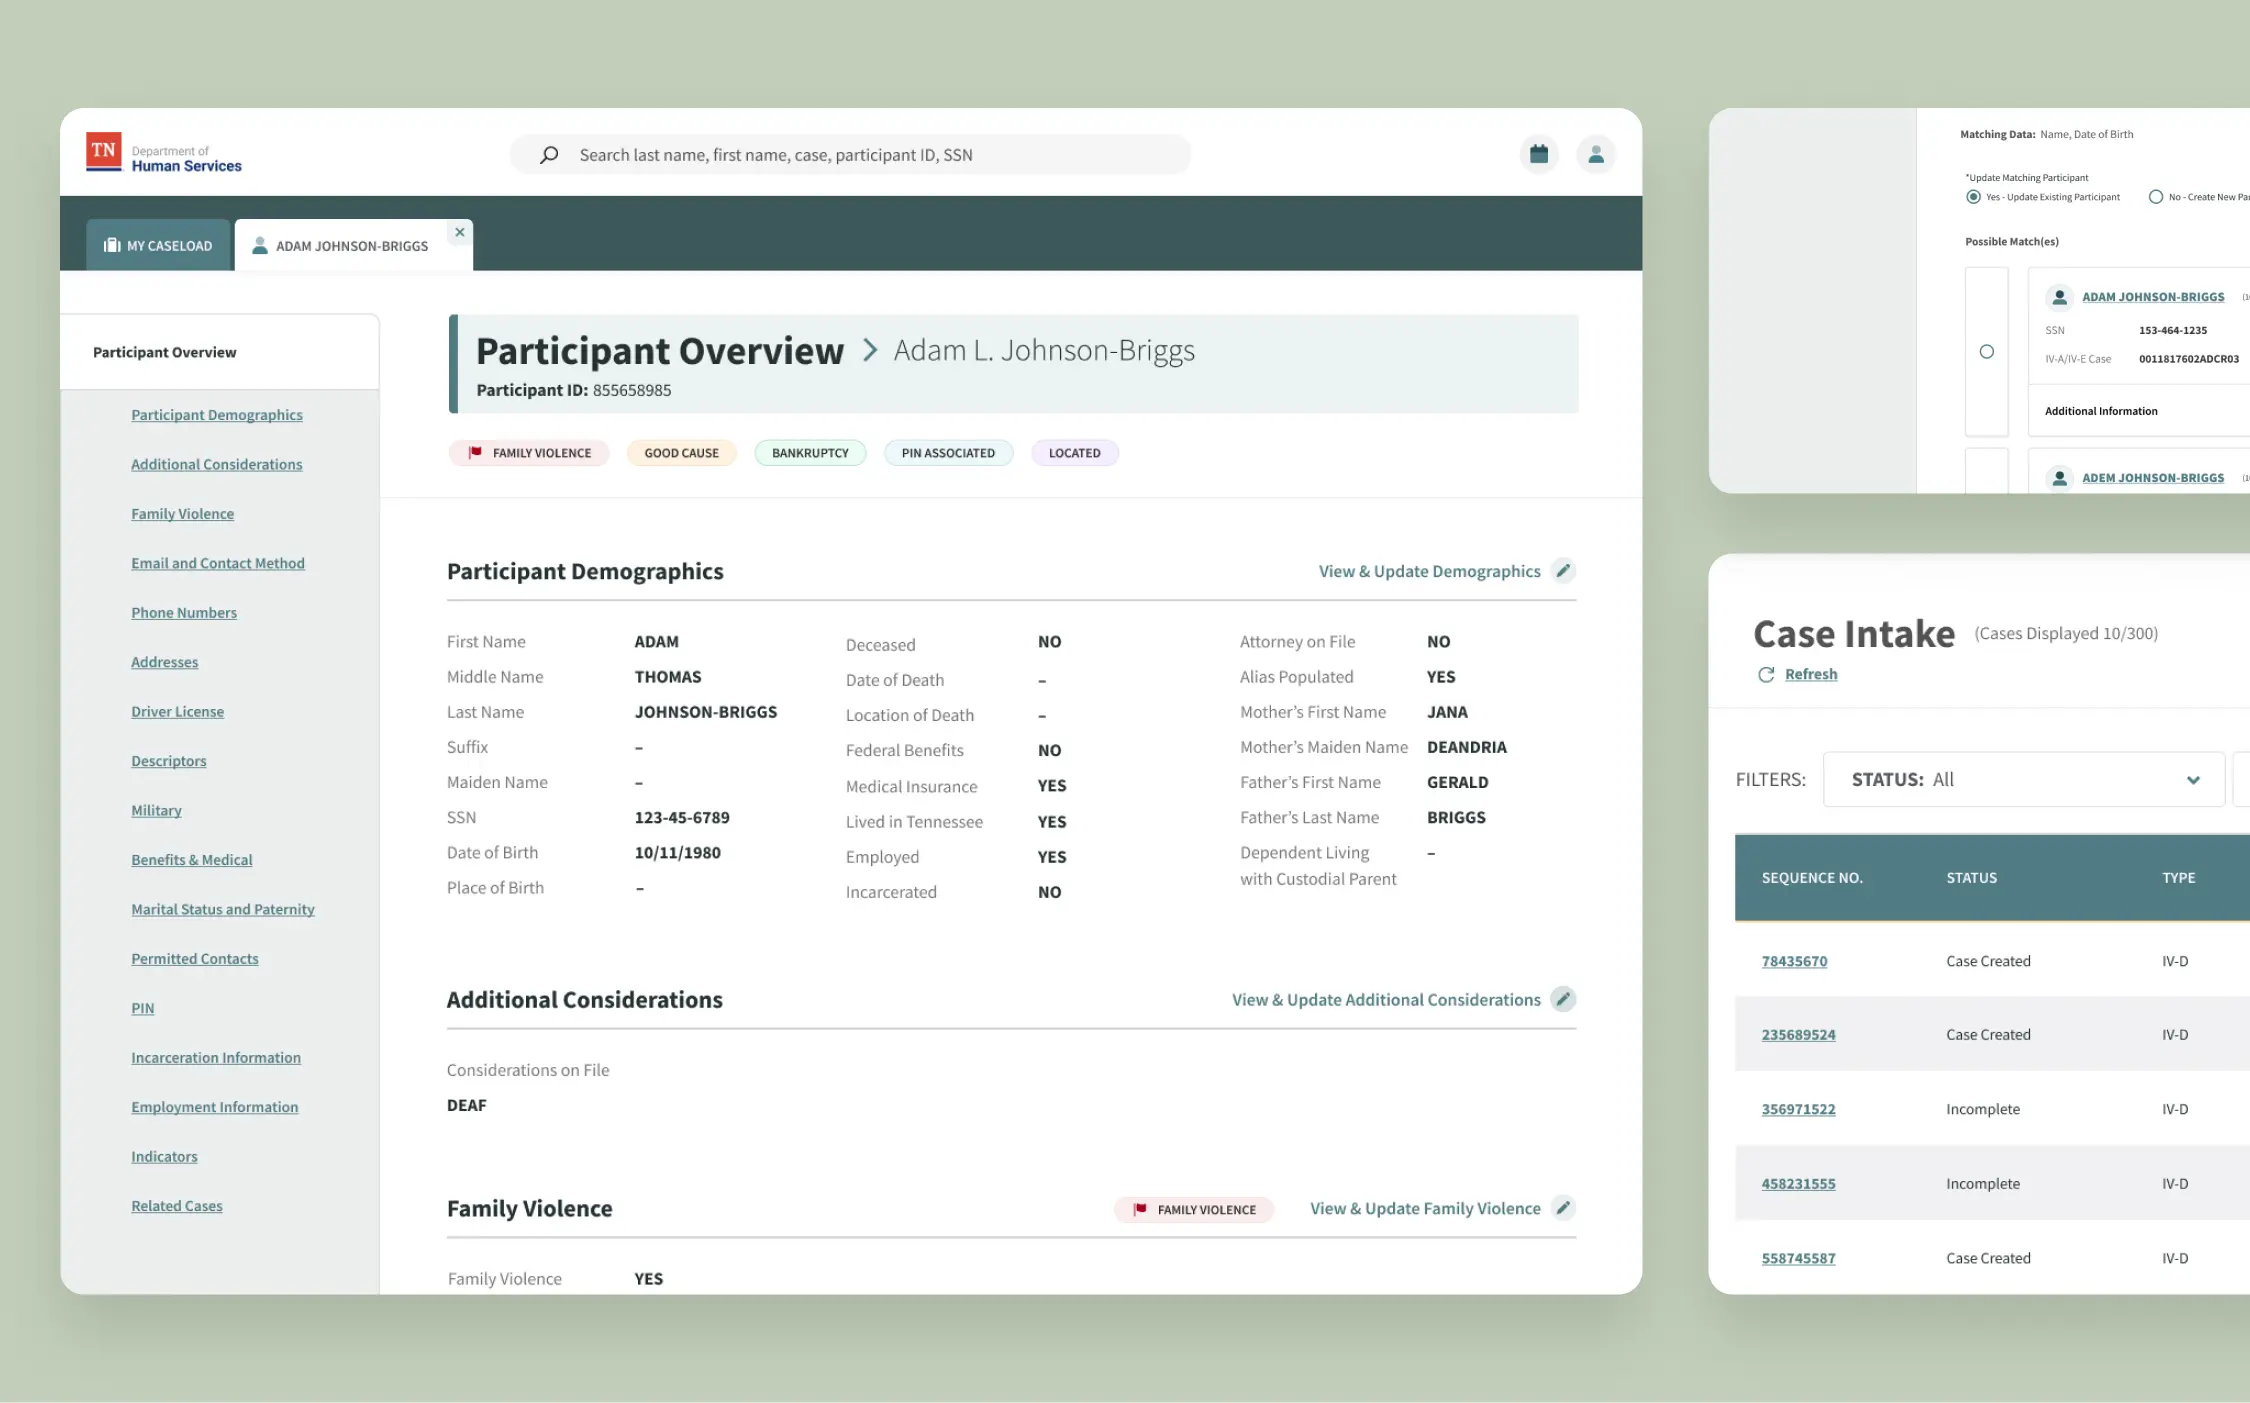Select the Adam Johnson-Briggs possible match radio
This screenshot has width=2250, height=1403.
pos(1987,352)
